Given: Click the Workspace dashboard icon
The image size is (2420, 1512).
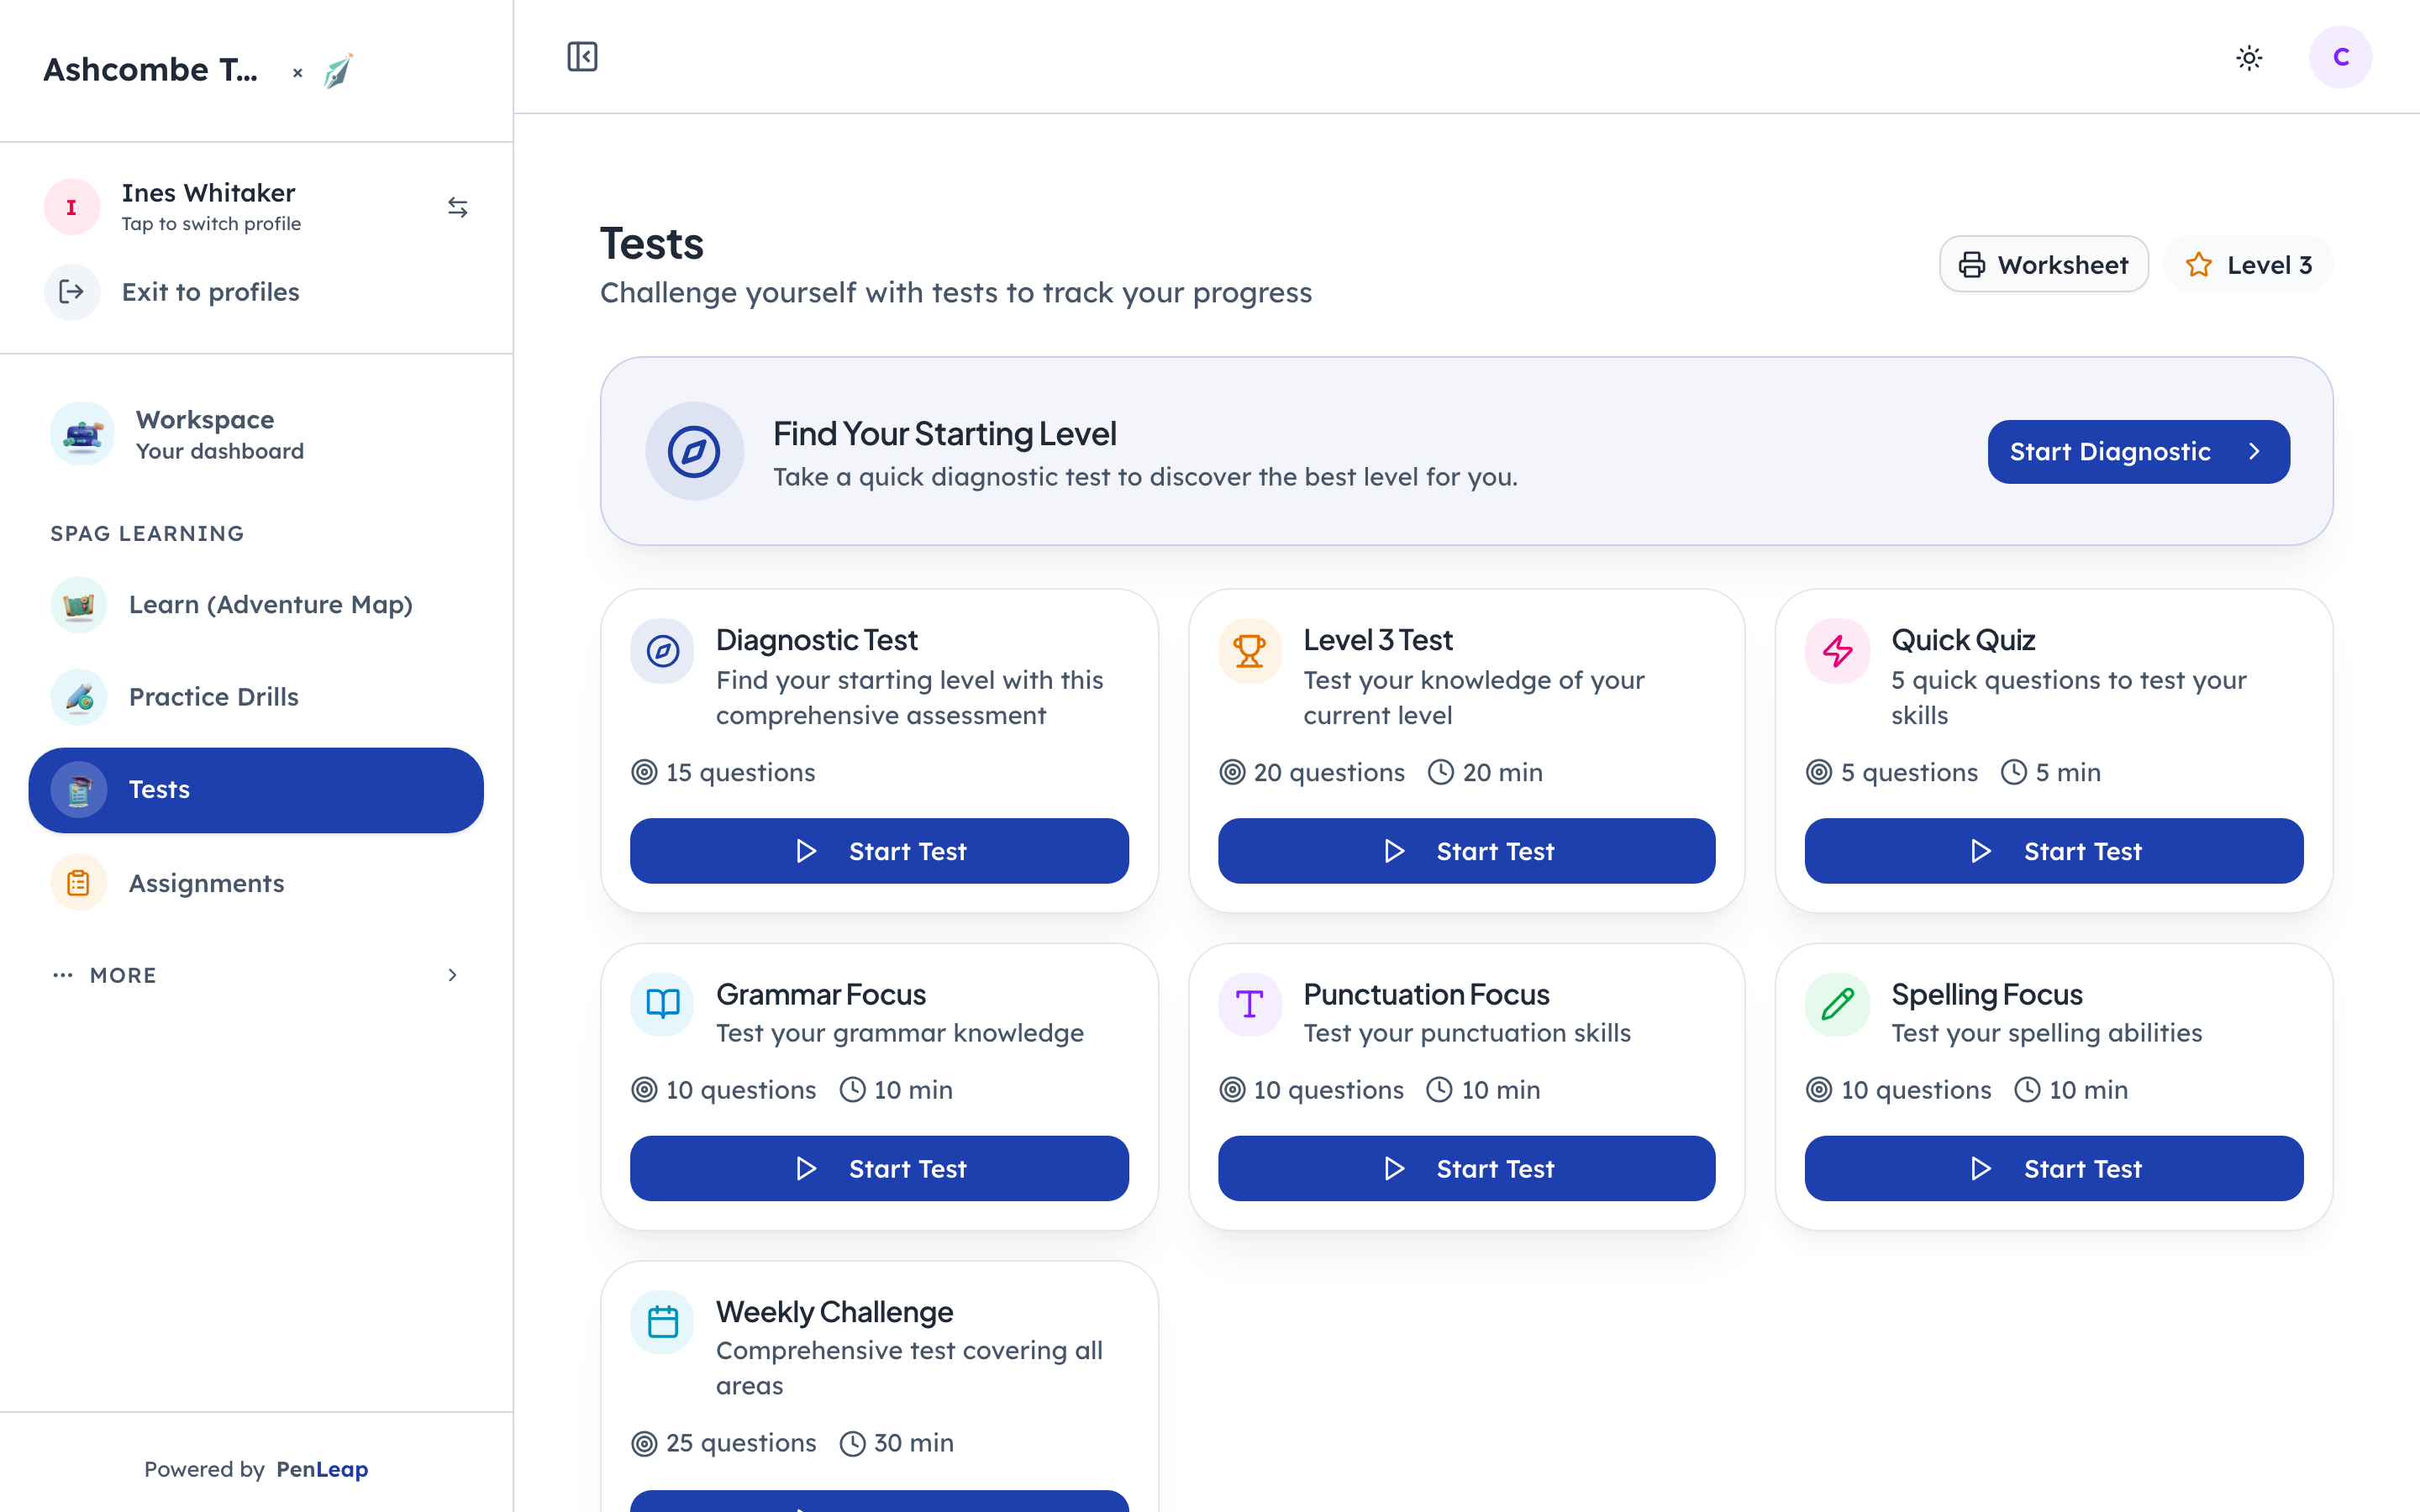Looking at the screenshot, I should 82,434.
